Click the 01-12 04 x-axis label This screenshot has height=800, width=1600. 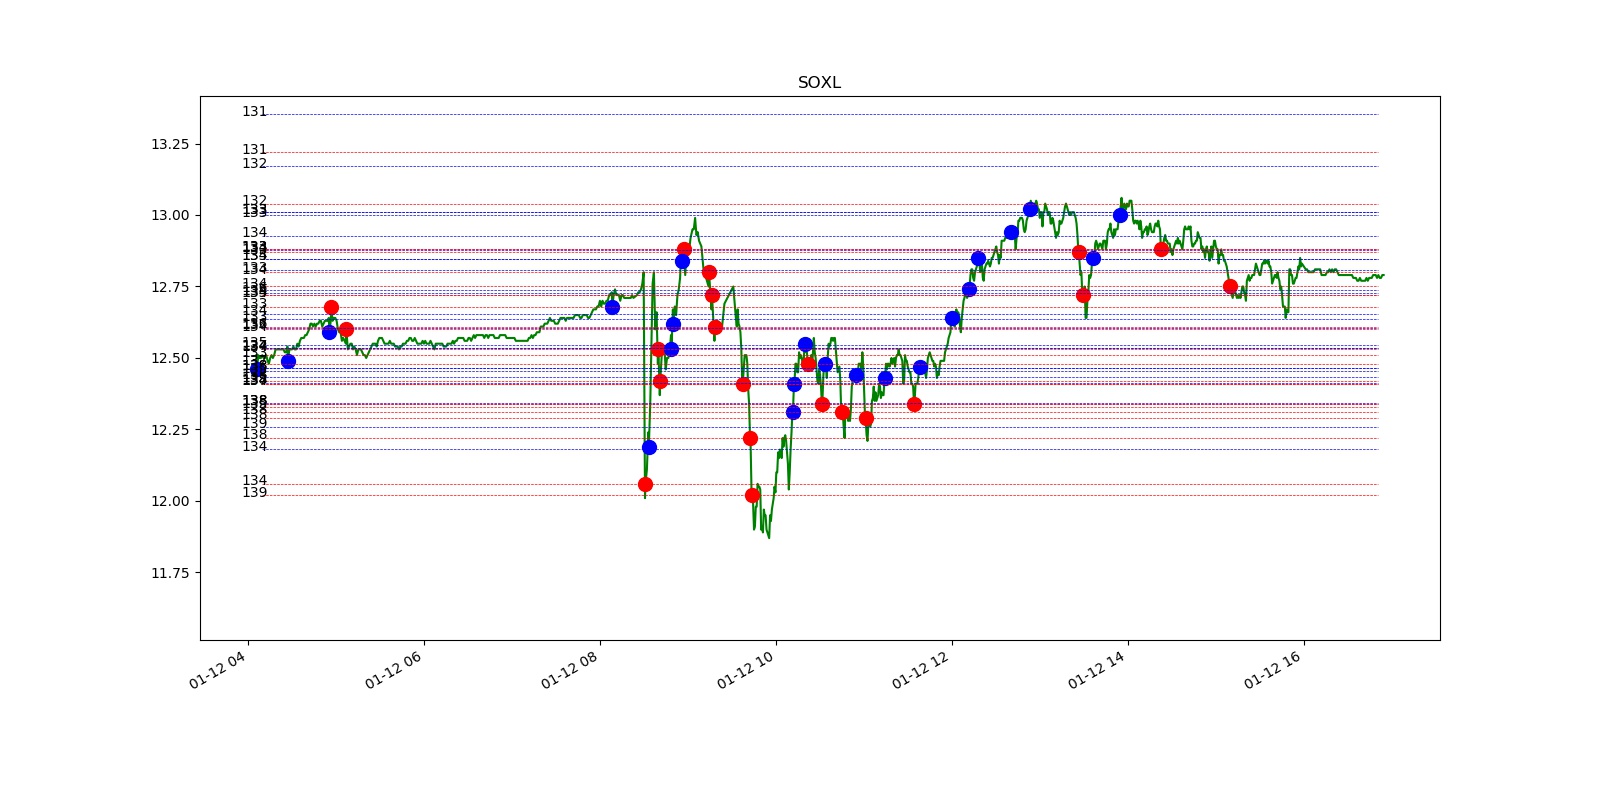(218, 669)
